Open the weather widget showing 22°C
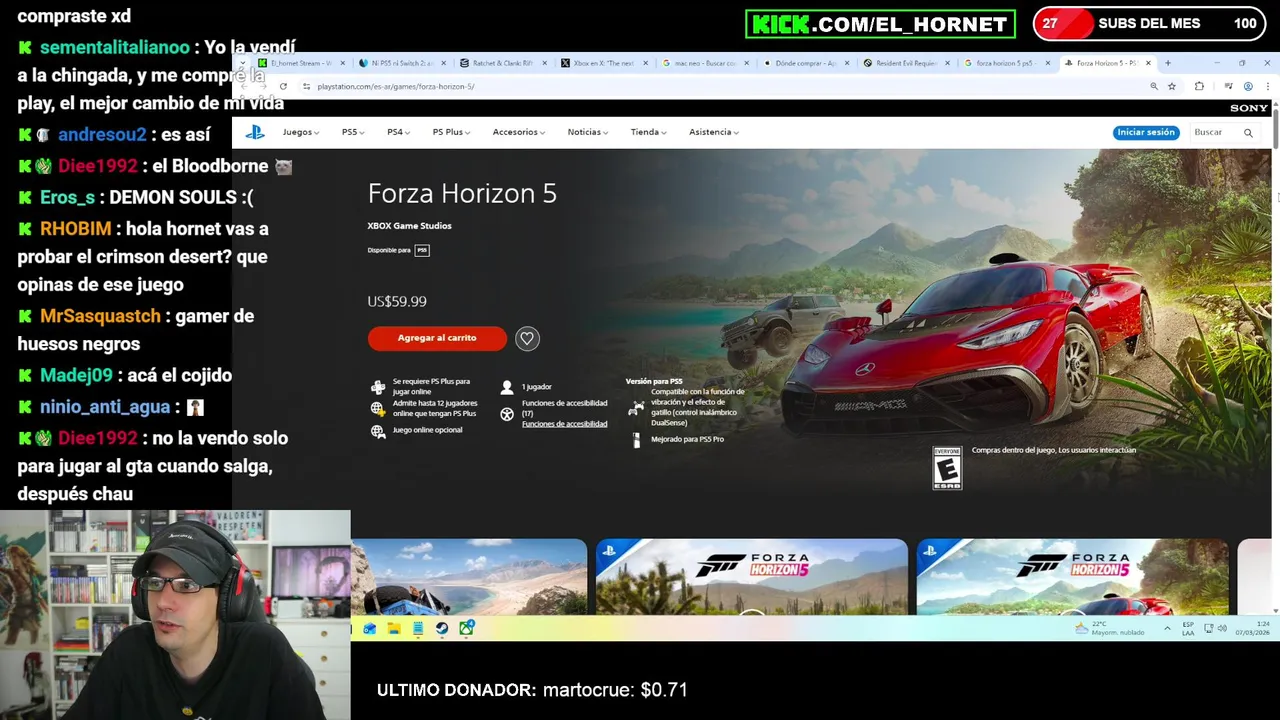Viewport: 1280px width, 720px height. pos(1109,628)
